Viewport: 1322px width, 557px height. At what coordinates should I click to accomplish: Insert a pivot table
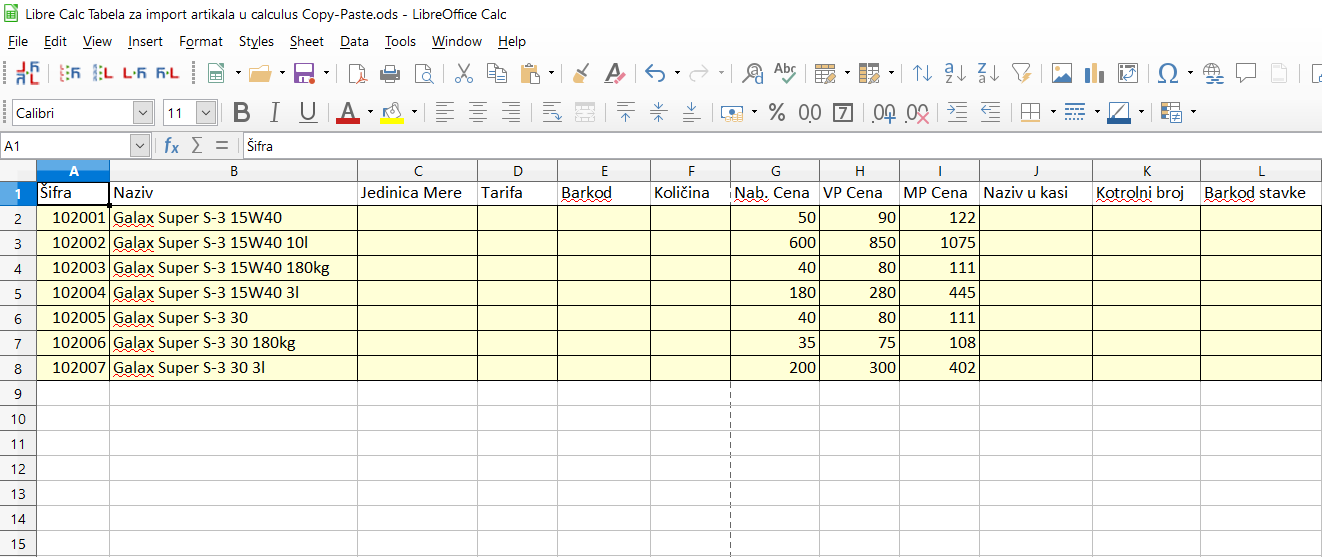pyautogui.click(x=1128, y=73)
